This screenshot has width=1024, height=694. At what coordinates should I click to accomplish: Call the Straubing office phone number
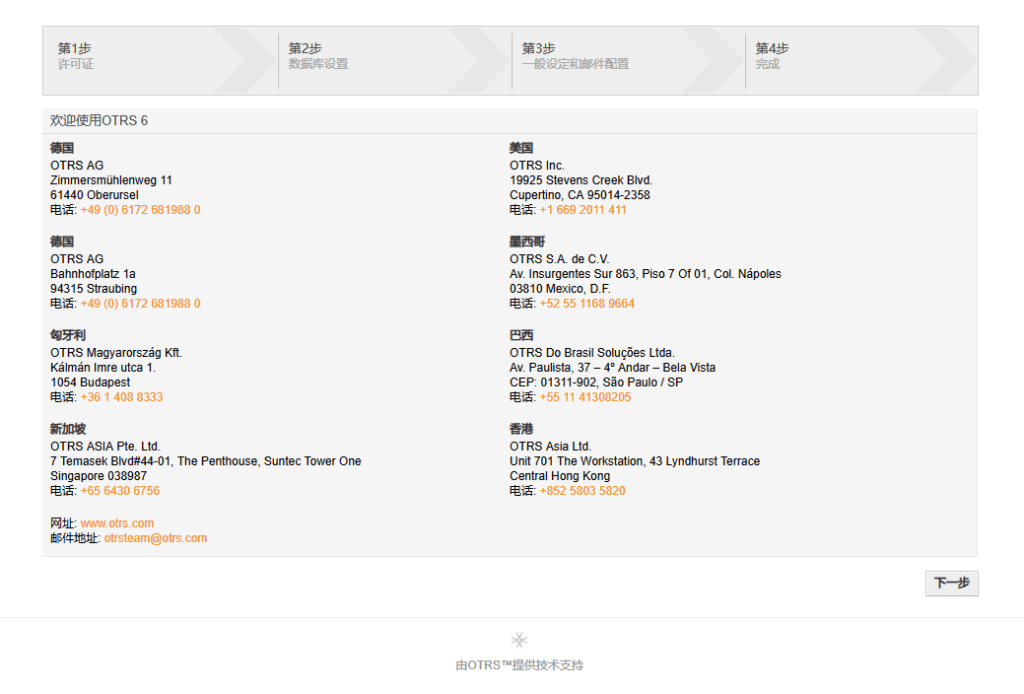140,304
